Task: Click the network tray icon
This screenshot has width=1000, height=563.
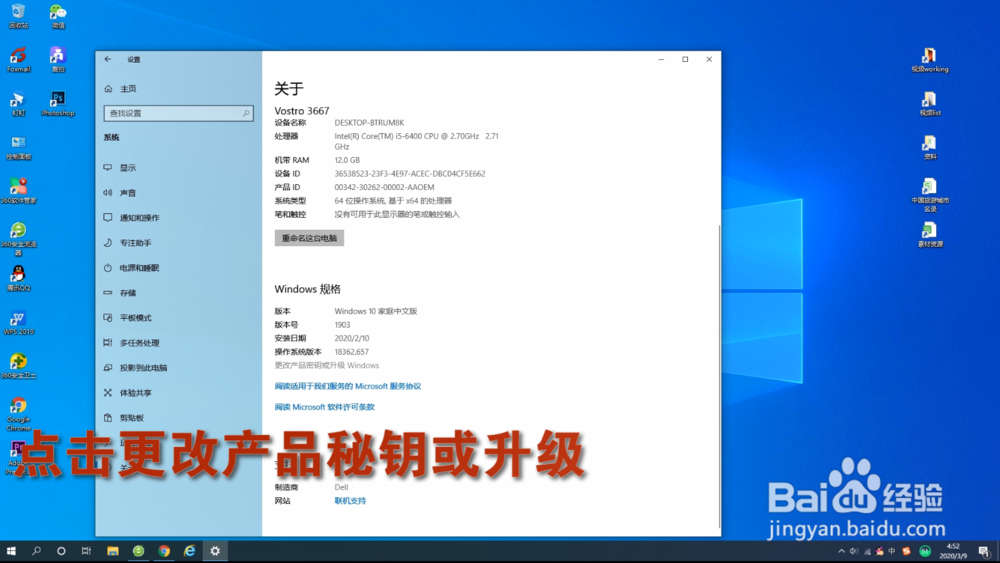Action: 867,552
